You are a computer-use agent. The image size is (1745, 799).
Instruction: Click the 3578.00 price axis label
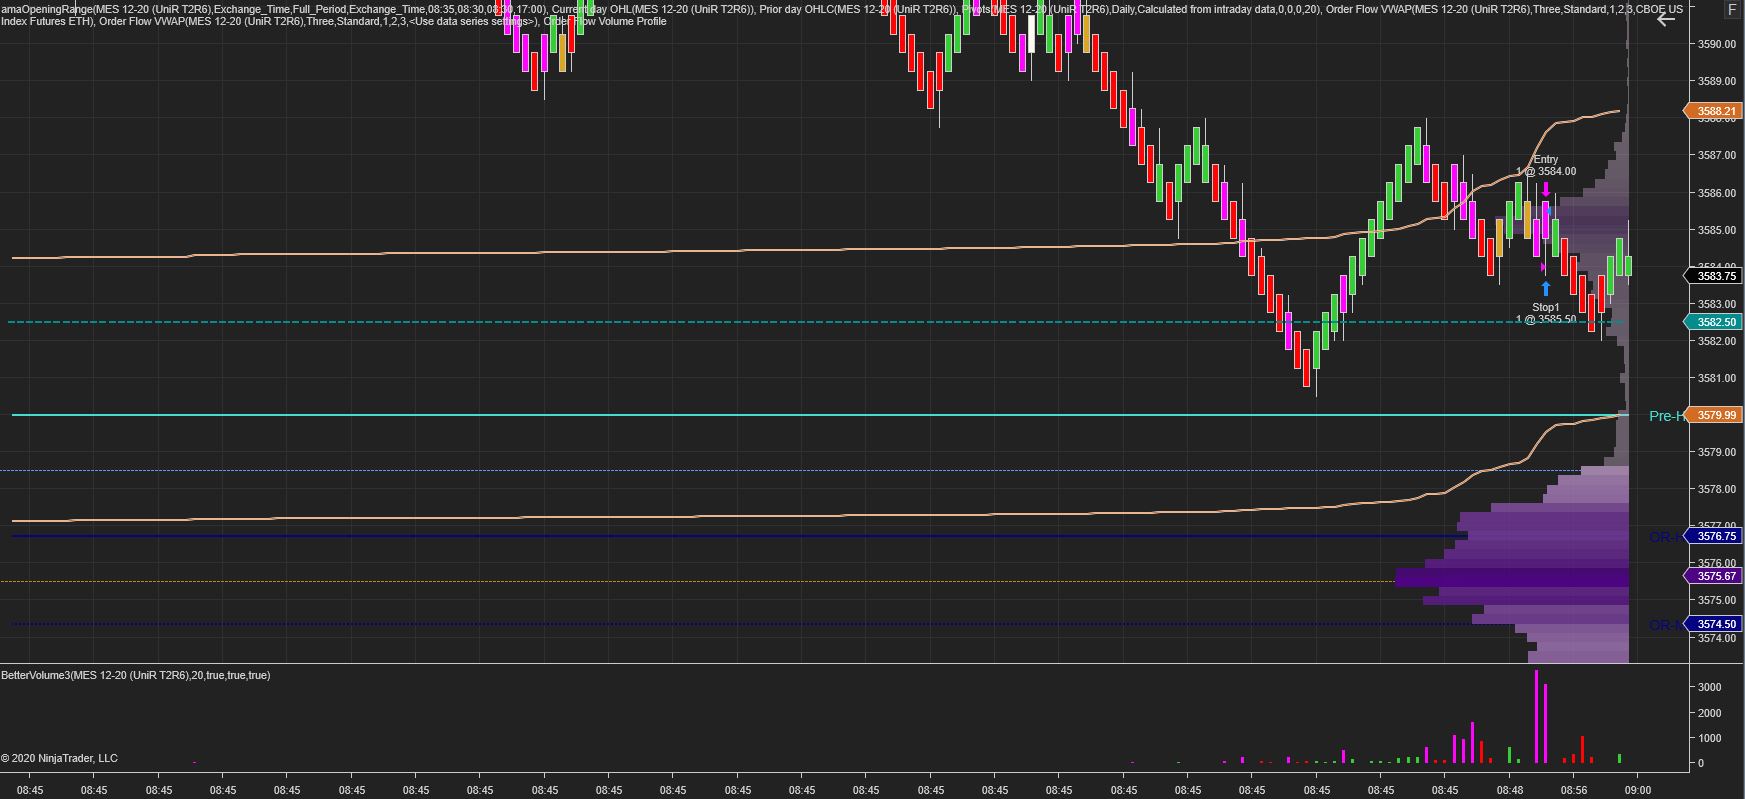[x=1716, y=488]
